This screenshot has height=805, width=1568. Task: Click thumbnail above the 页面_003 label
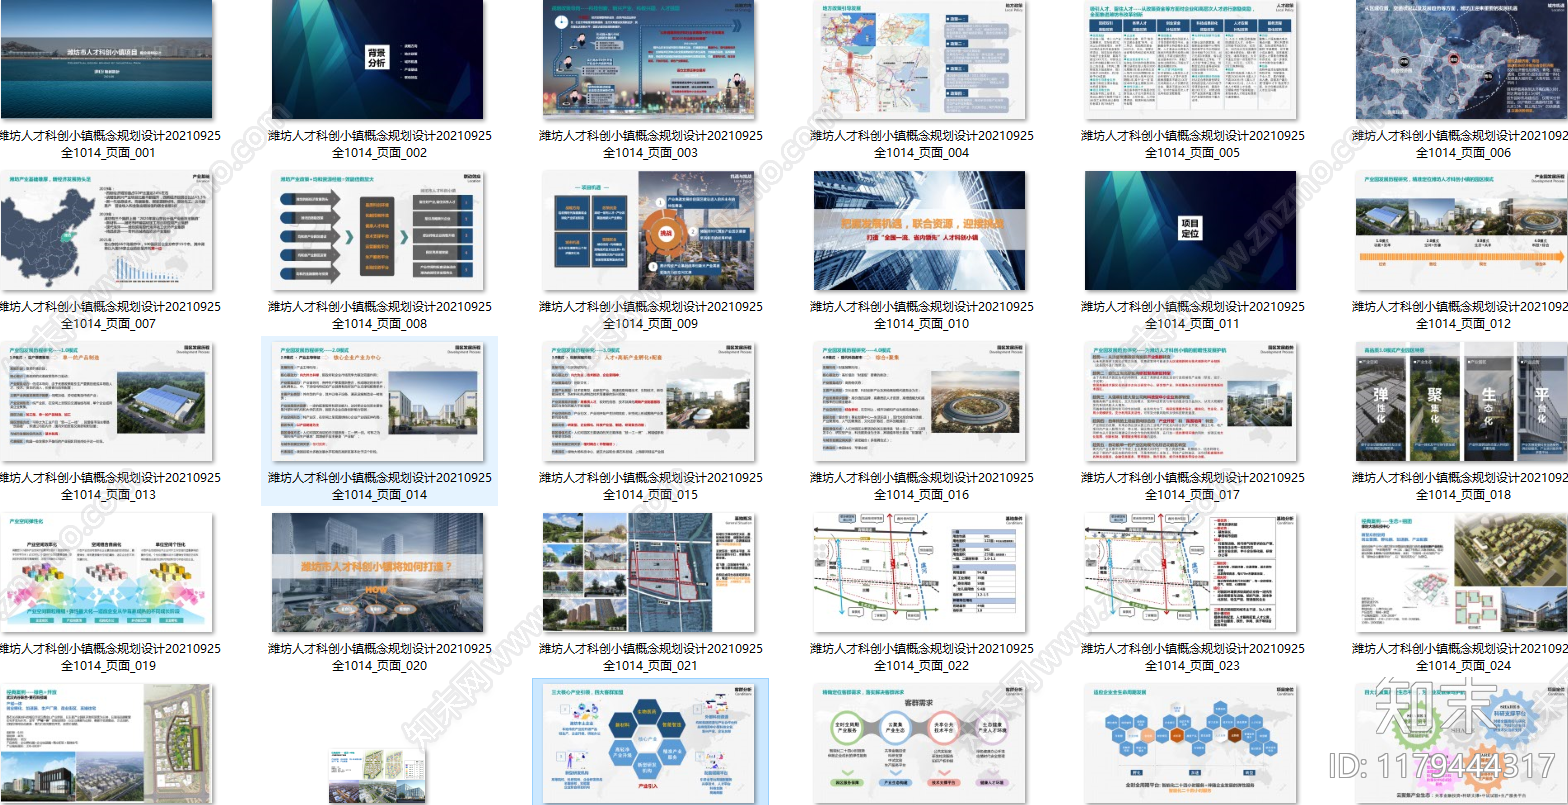(x=648, y=60)
